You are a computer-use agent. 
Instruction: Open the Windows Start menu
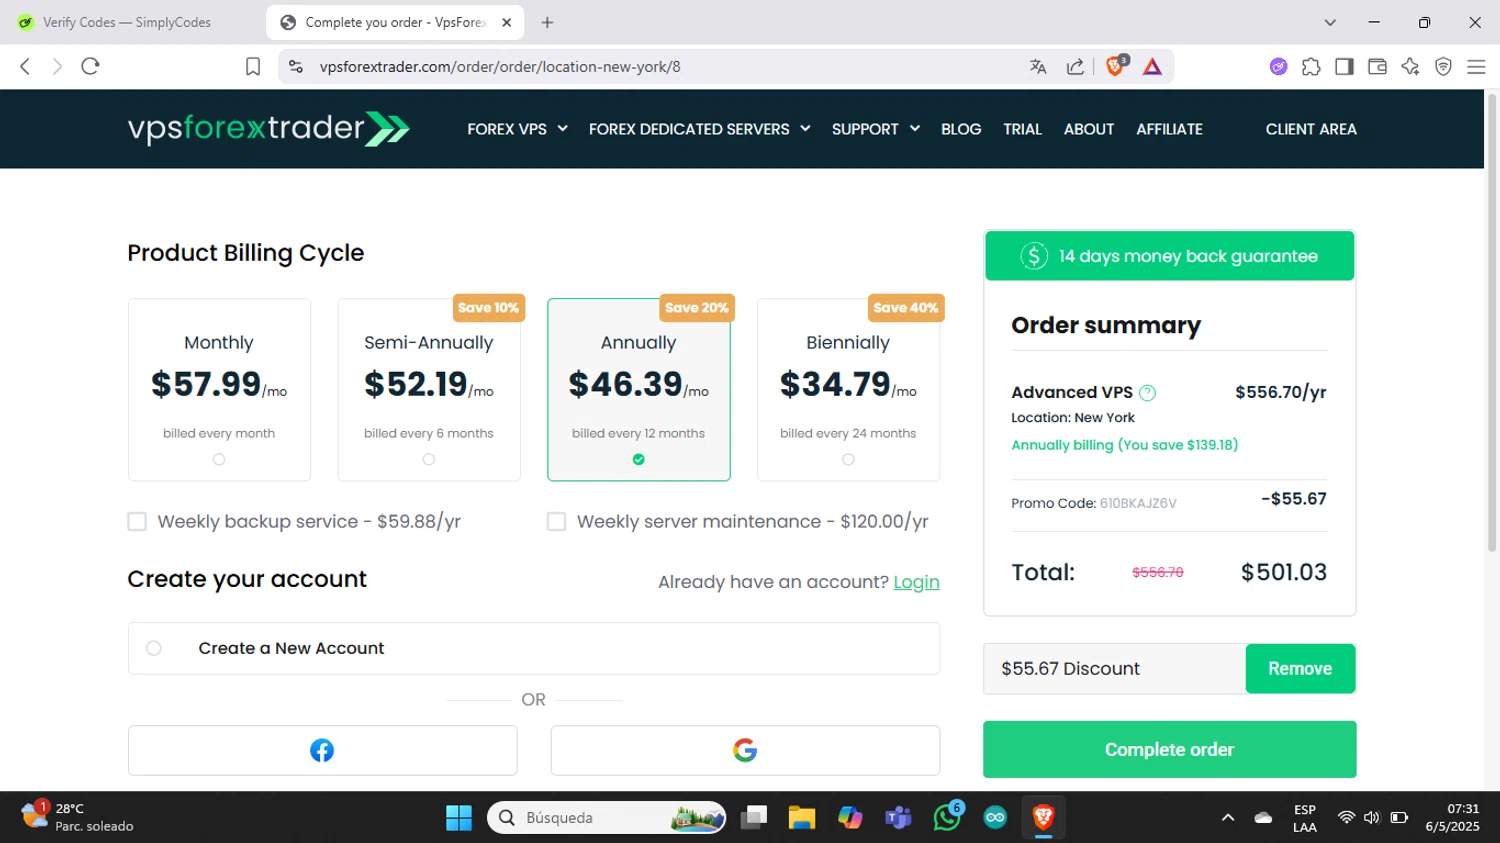[x=459, y=818]
